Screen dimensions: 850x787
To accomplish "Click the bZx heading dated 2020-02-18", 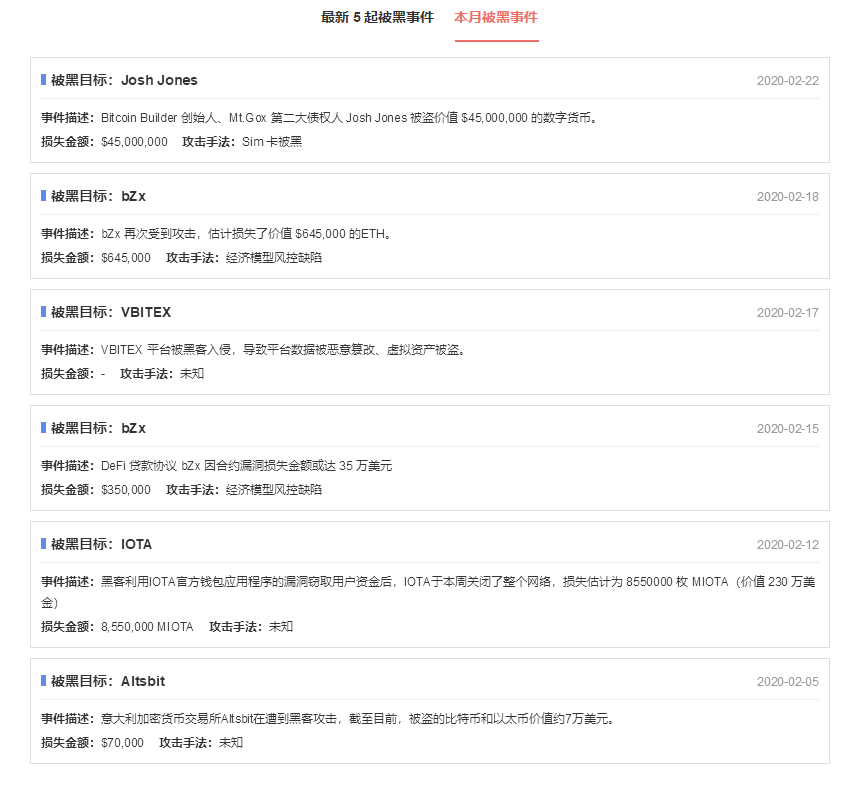I will (98, 196).
